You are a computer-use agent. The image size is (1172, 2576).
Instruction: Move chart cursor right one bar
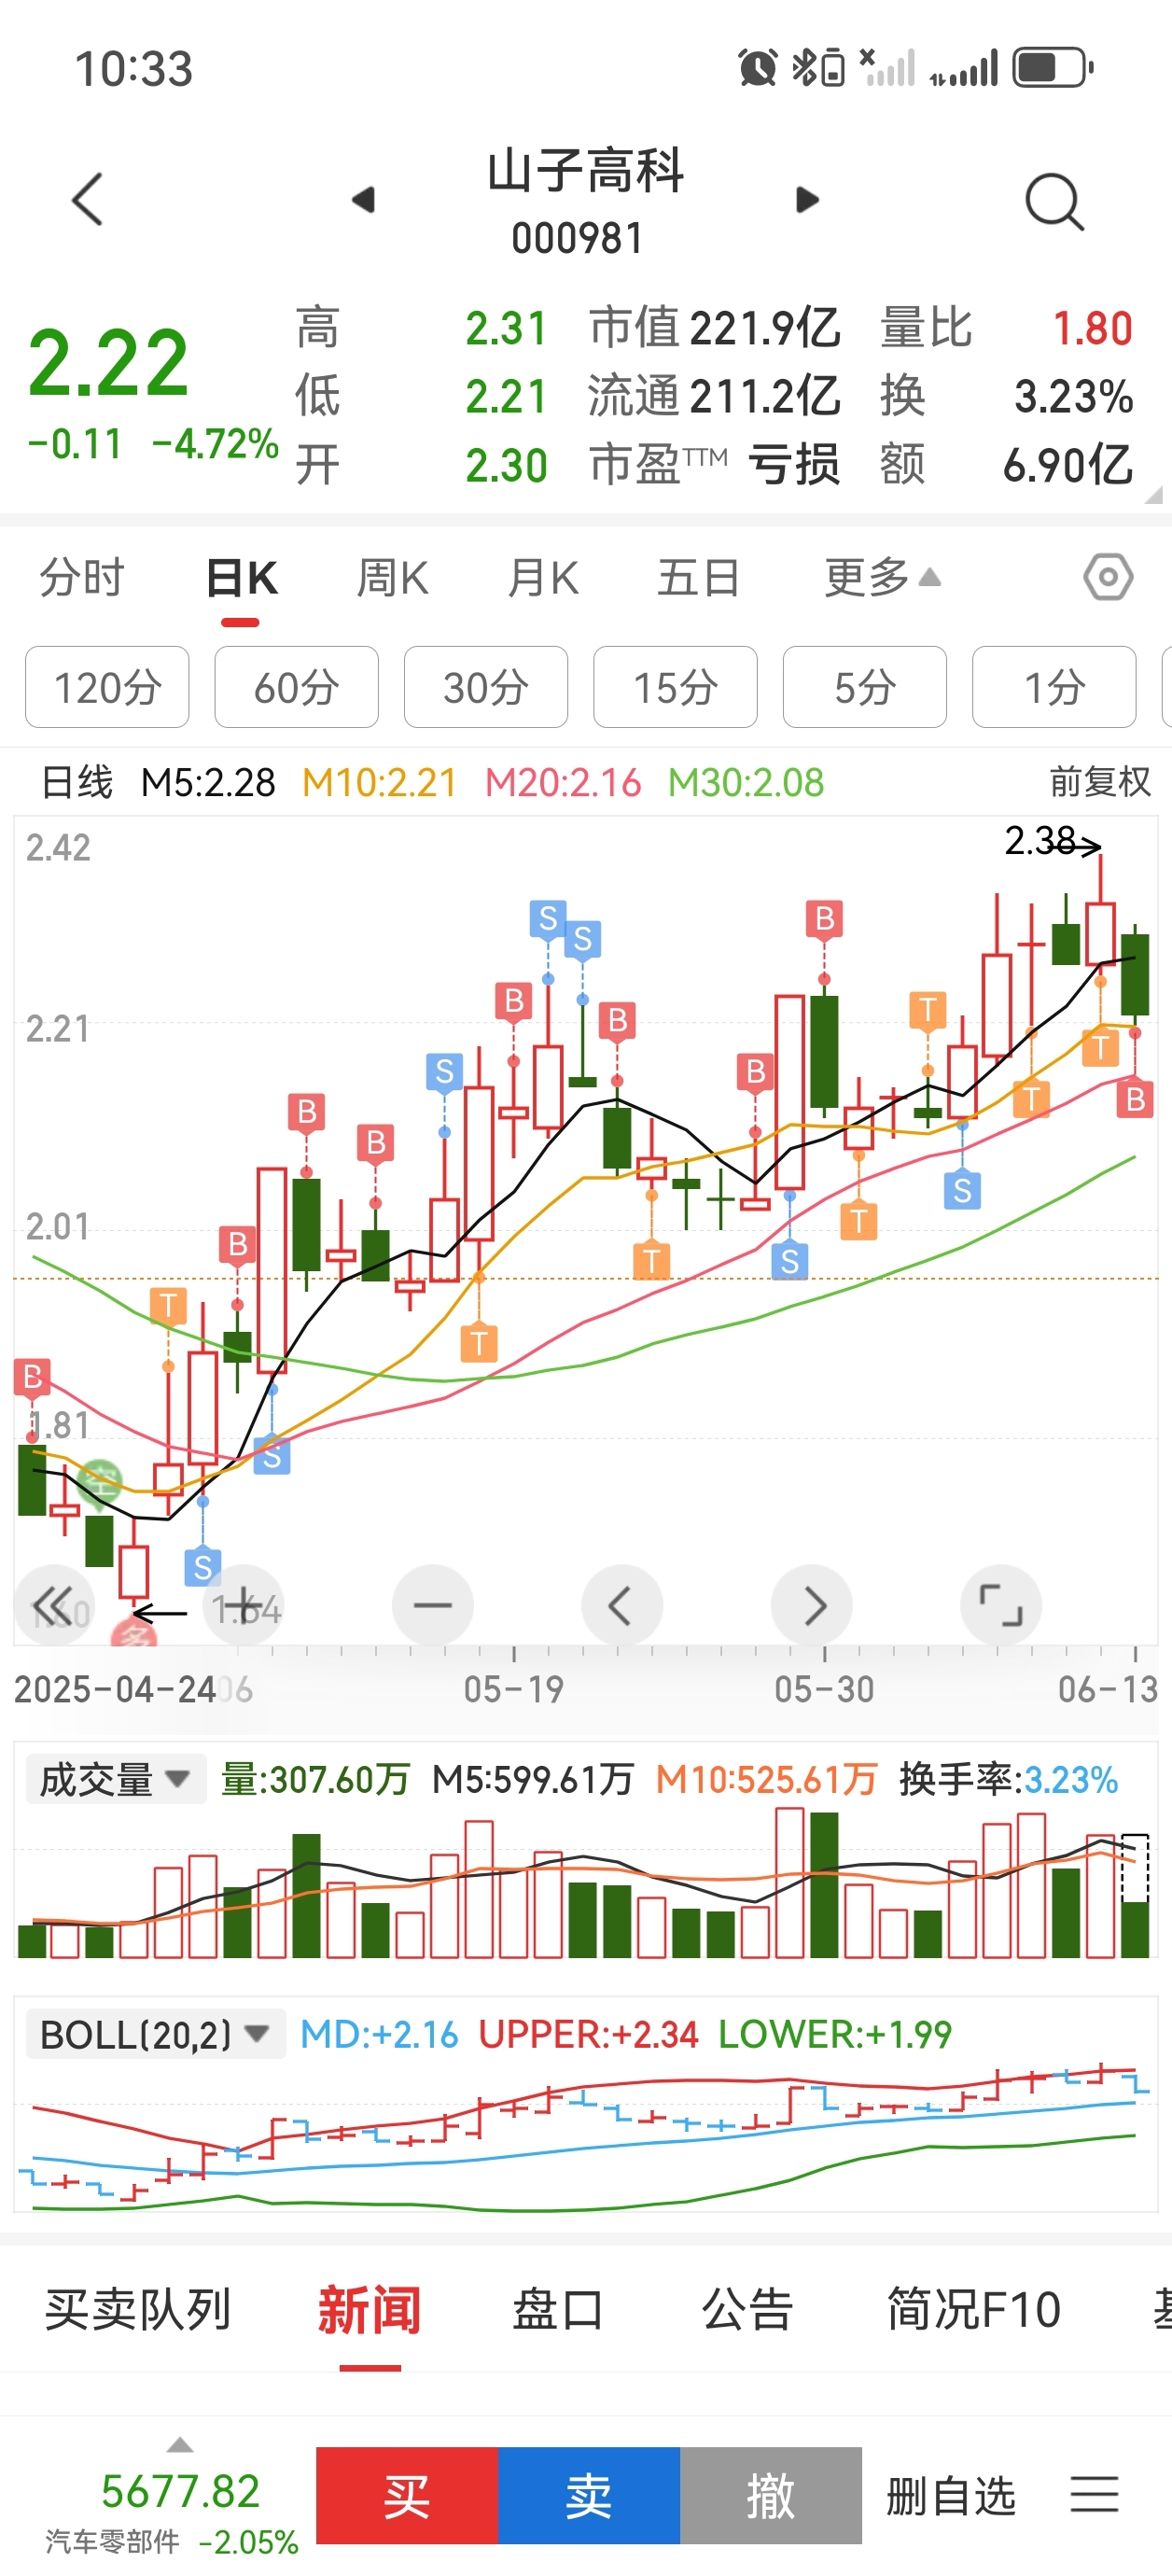click(x=812, y=1605)
